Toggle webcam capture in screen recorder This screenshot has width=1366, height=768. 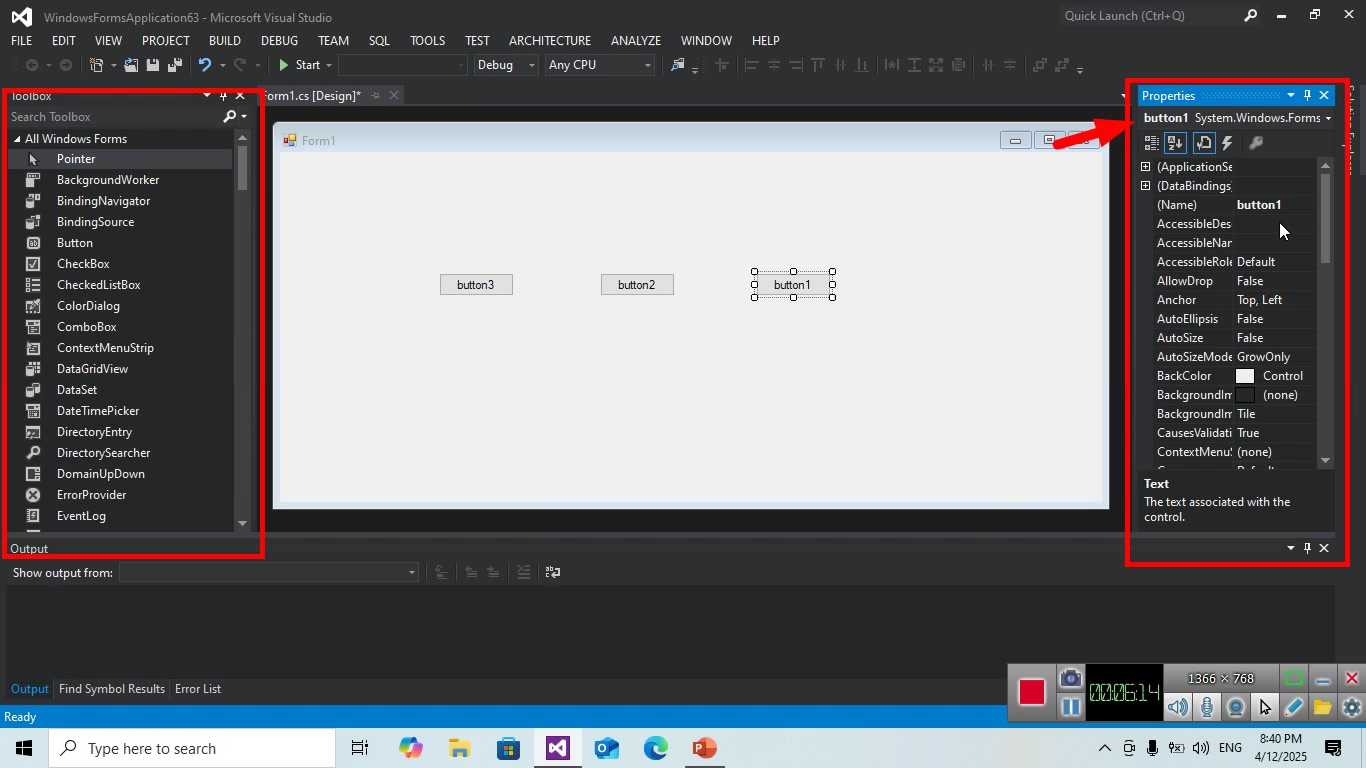click(x=1236, y=707)
